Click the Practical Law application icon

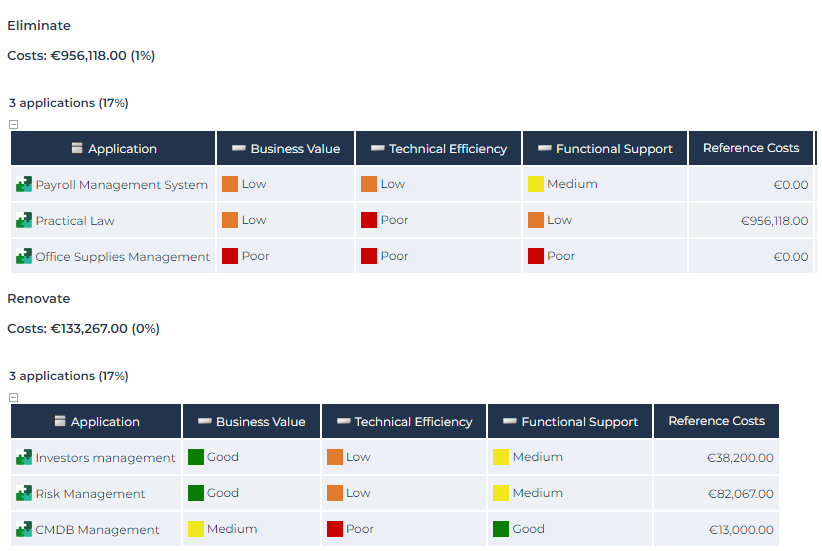pyautogui.click(x=24, y=221)
